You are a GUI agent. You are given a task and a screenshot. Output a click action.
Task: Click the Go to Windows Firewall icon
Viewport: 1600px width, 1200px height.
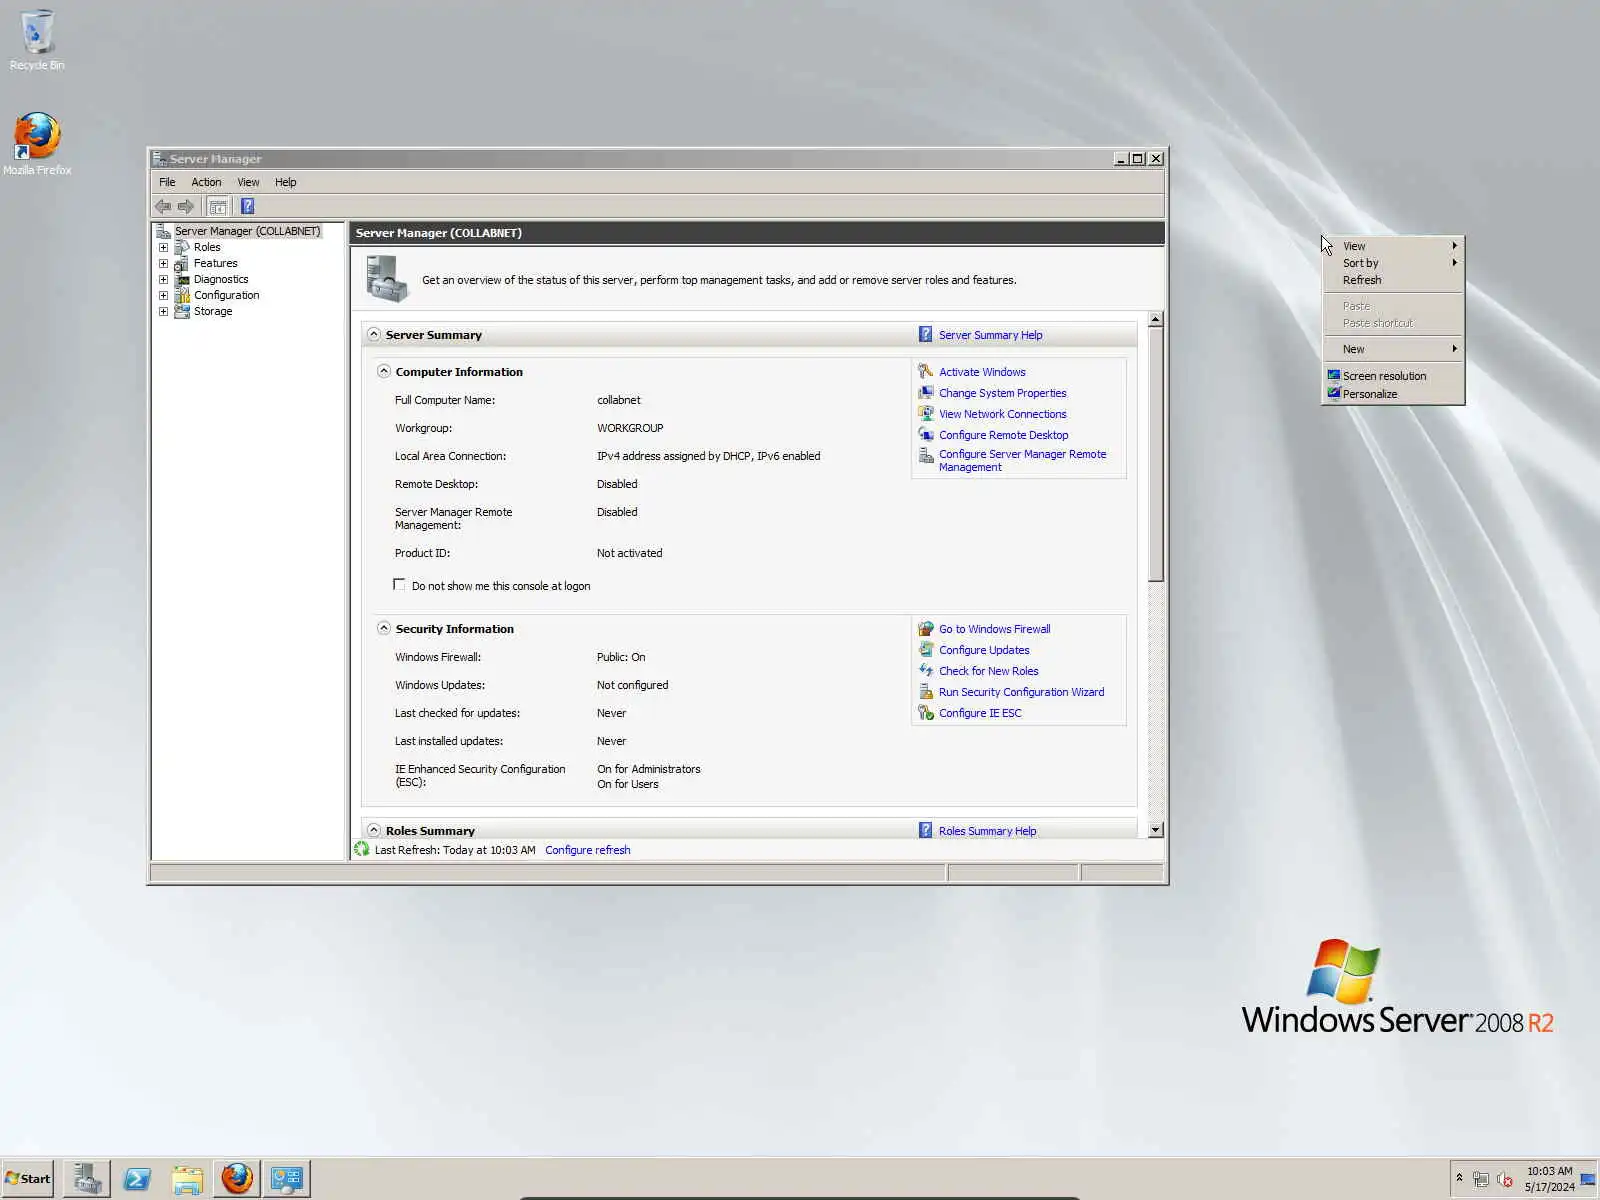[x=926, y=629]
